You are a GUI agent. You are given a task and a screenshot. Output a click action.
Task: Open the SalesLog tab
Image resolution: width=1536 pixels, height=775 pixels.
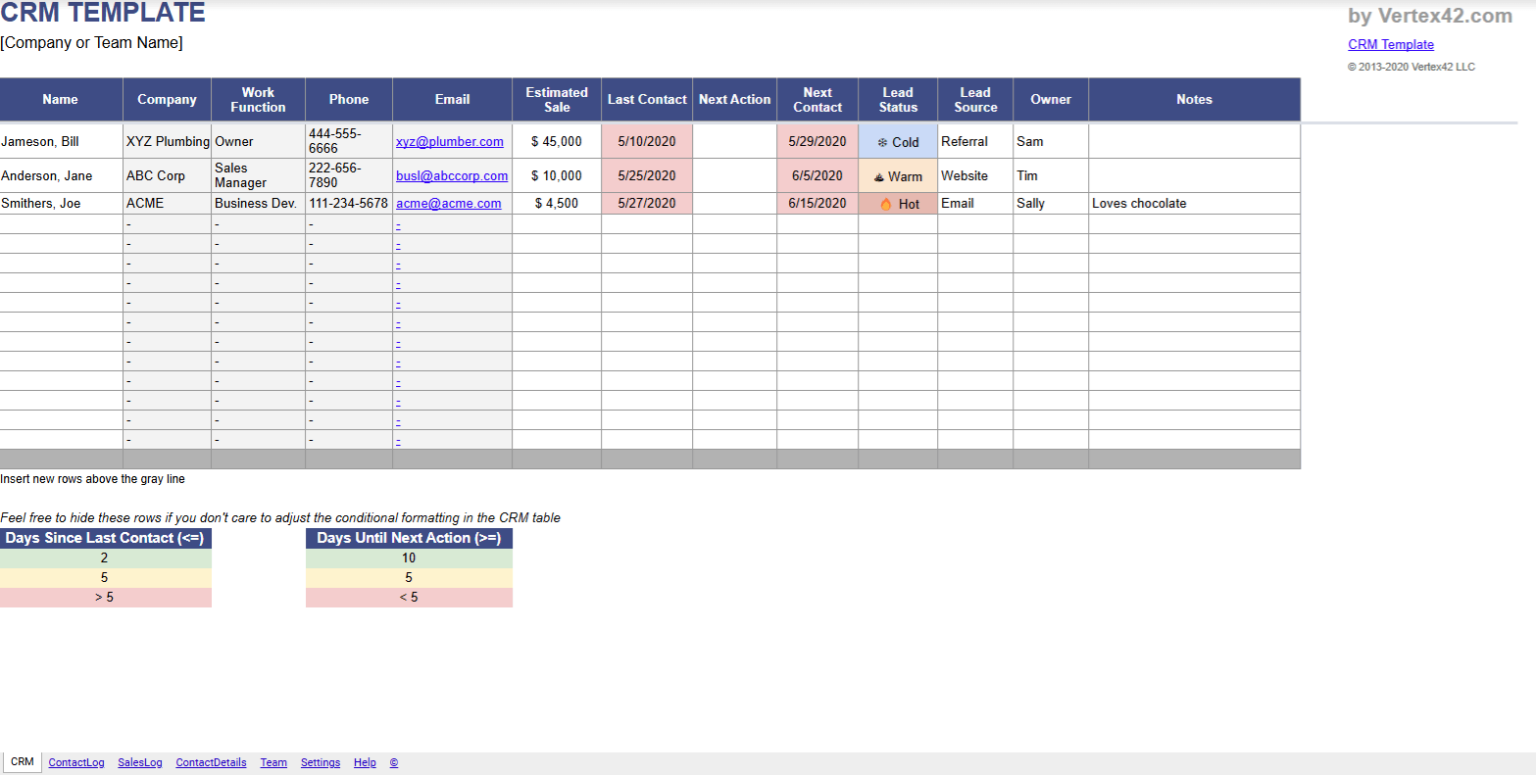tap(139, 762)
